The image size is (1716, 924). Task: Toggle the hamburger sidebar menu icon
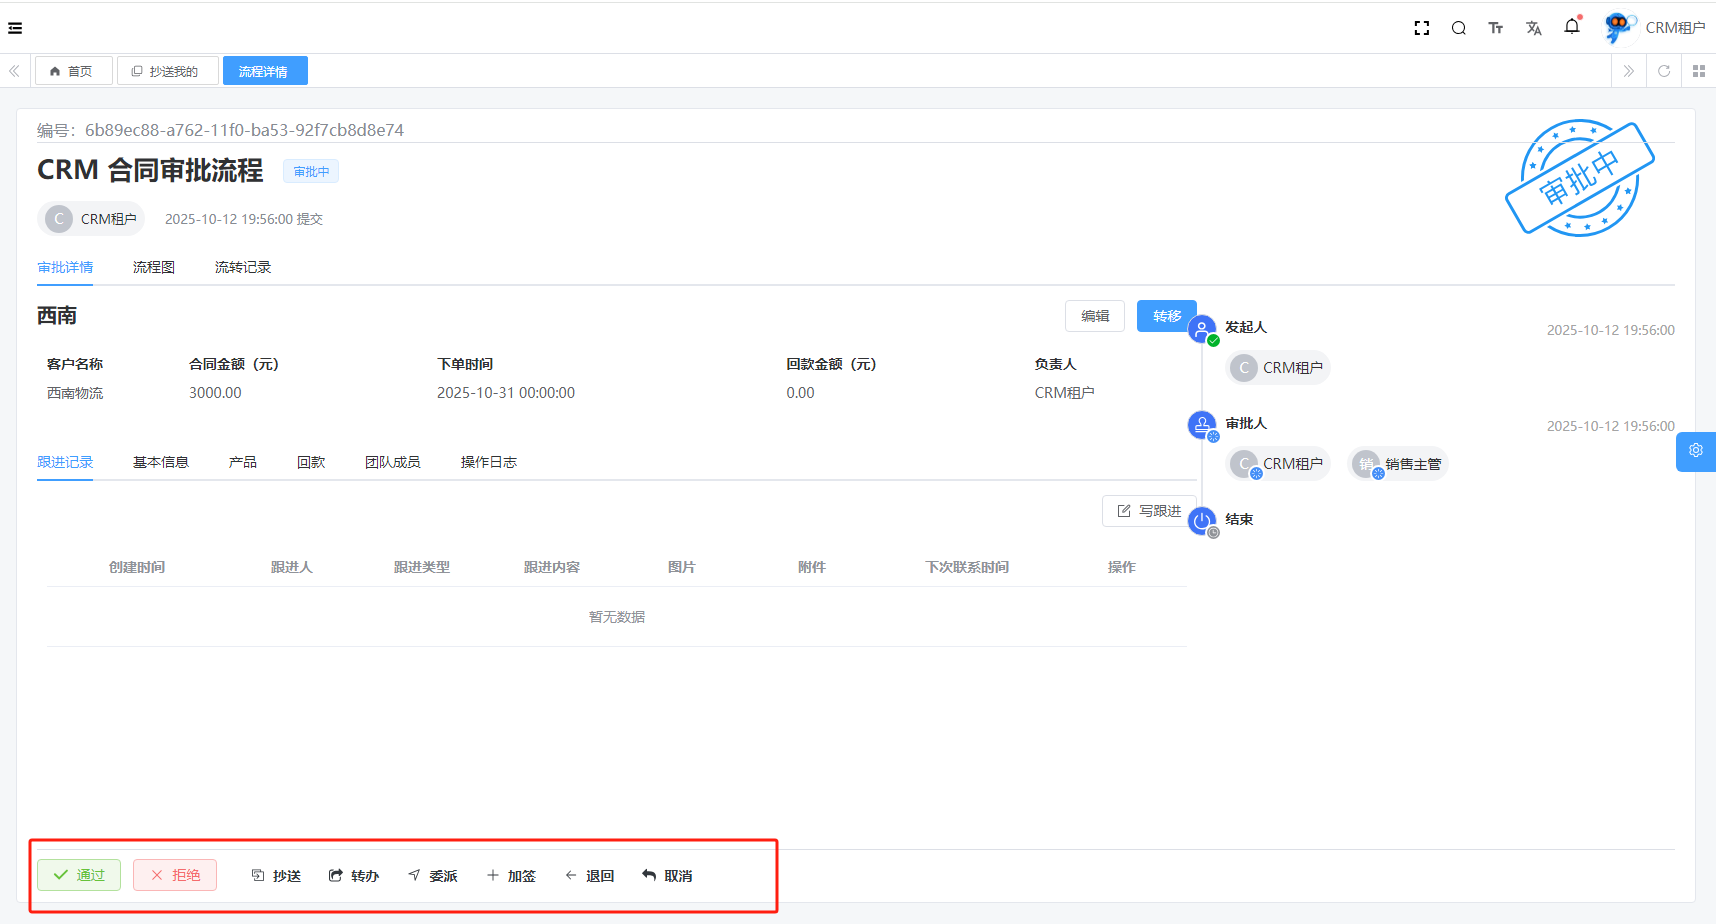(15, 28)
